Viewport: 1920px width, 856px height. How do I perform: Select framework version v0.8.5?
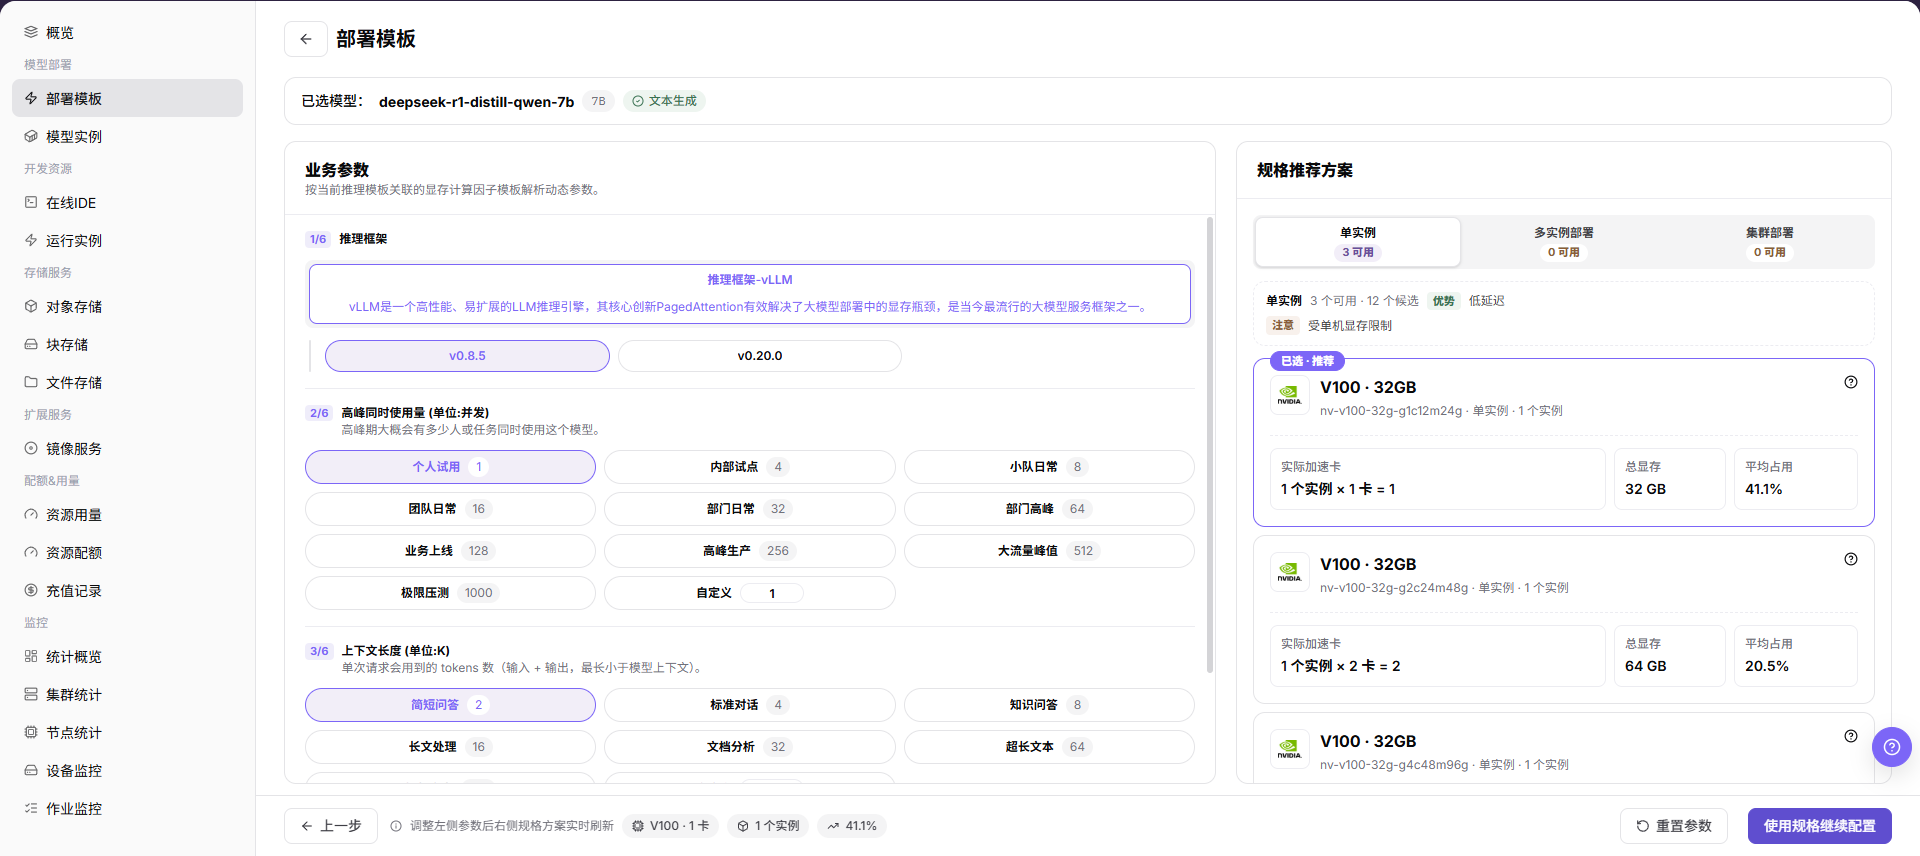467,356
